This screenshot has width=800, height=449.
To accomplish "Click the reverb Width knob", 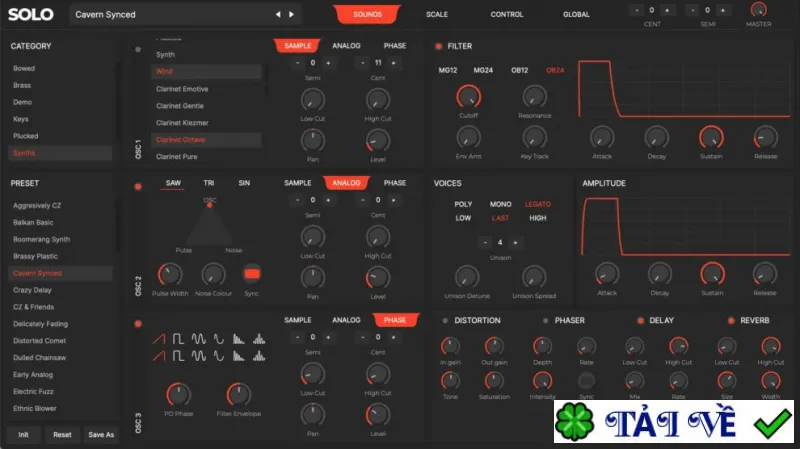I will (771, 381).
